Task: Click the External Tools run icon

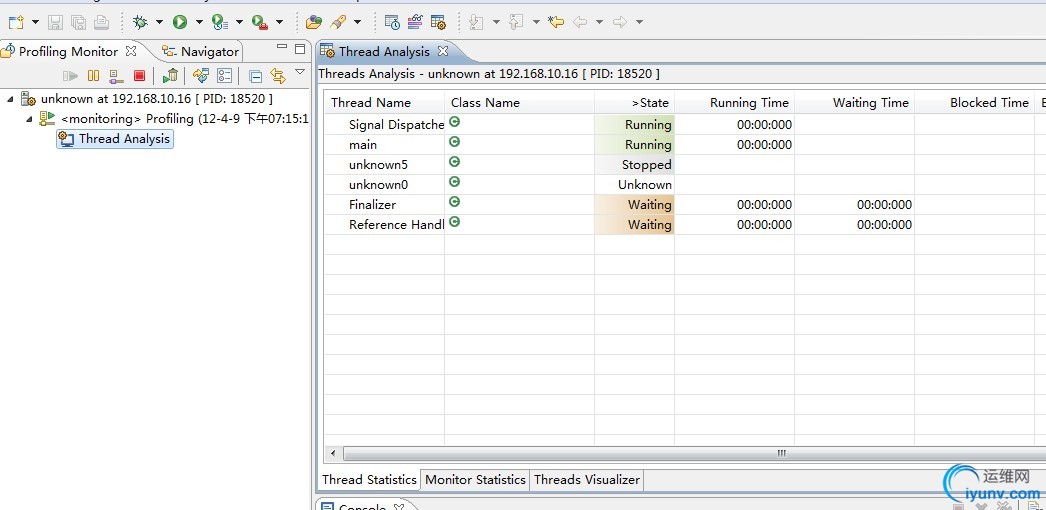Action: click(259, 22)
